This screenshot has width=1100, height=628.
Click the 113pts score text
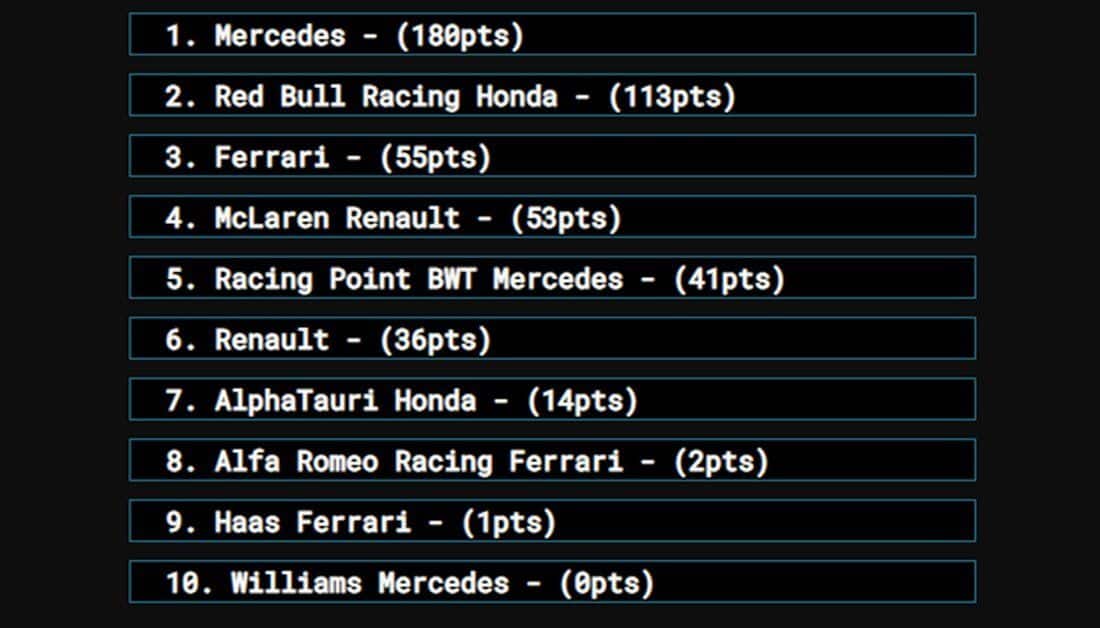pyautogui.click(x=672, y=97)
